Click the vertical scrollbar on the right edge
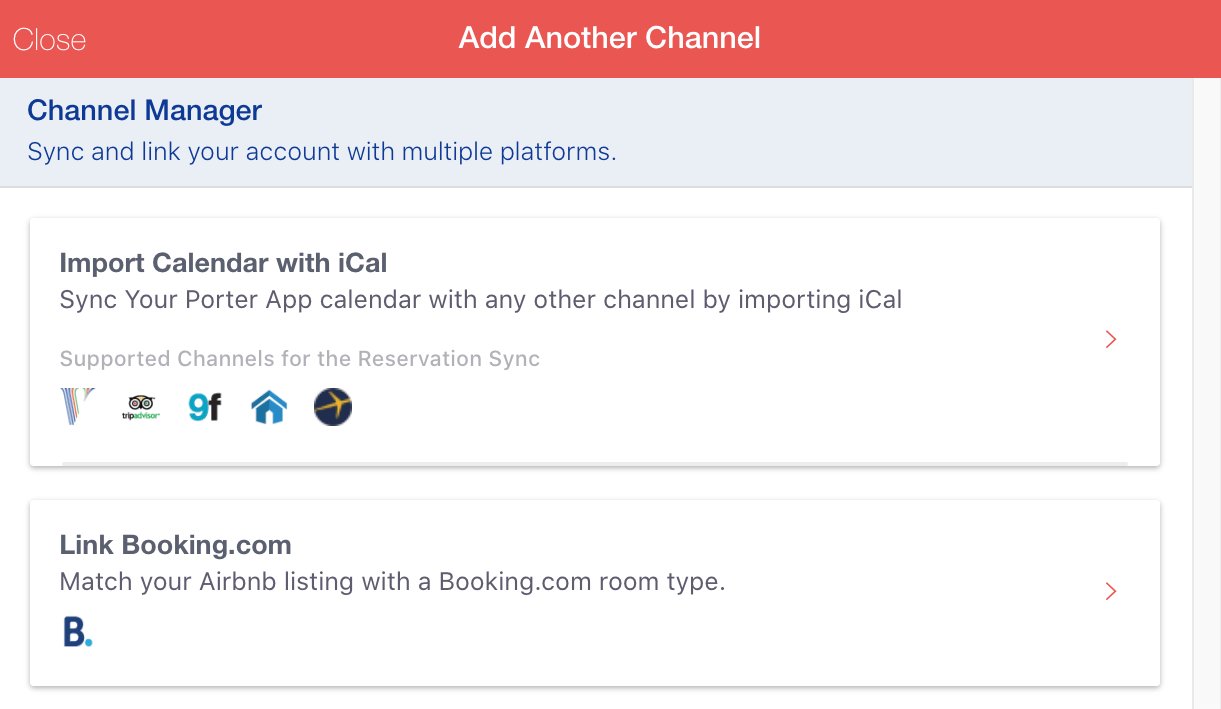 1207,393
